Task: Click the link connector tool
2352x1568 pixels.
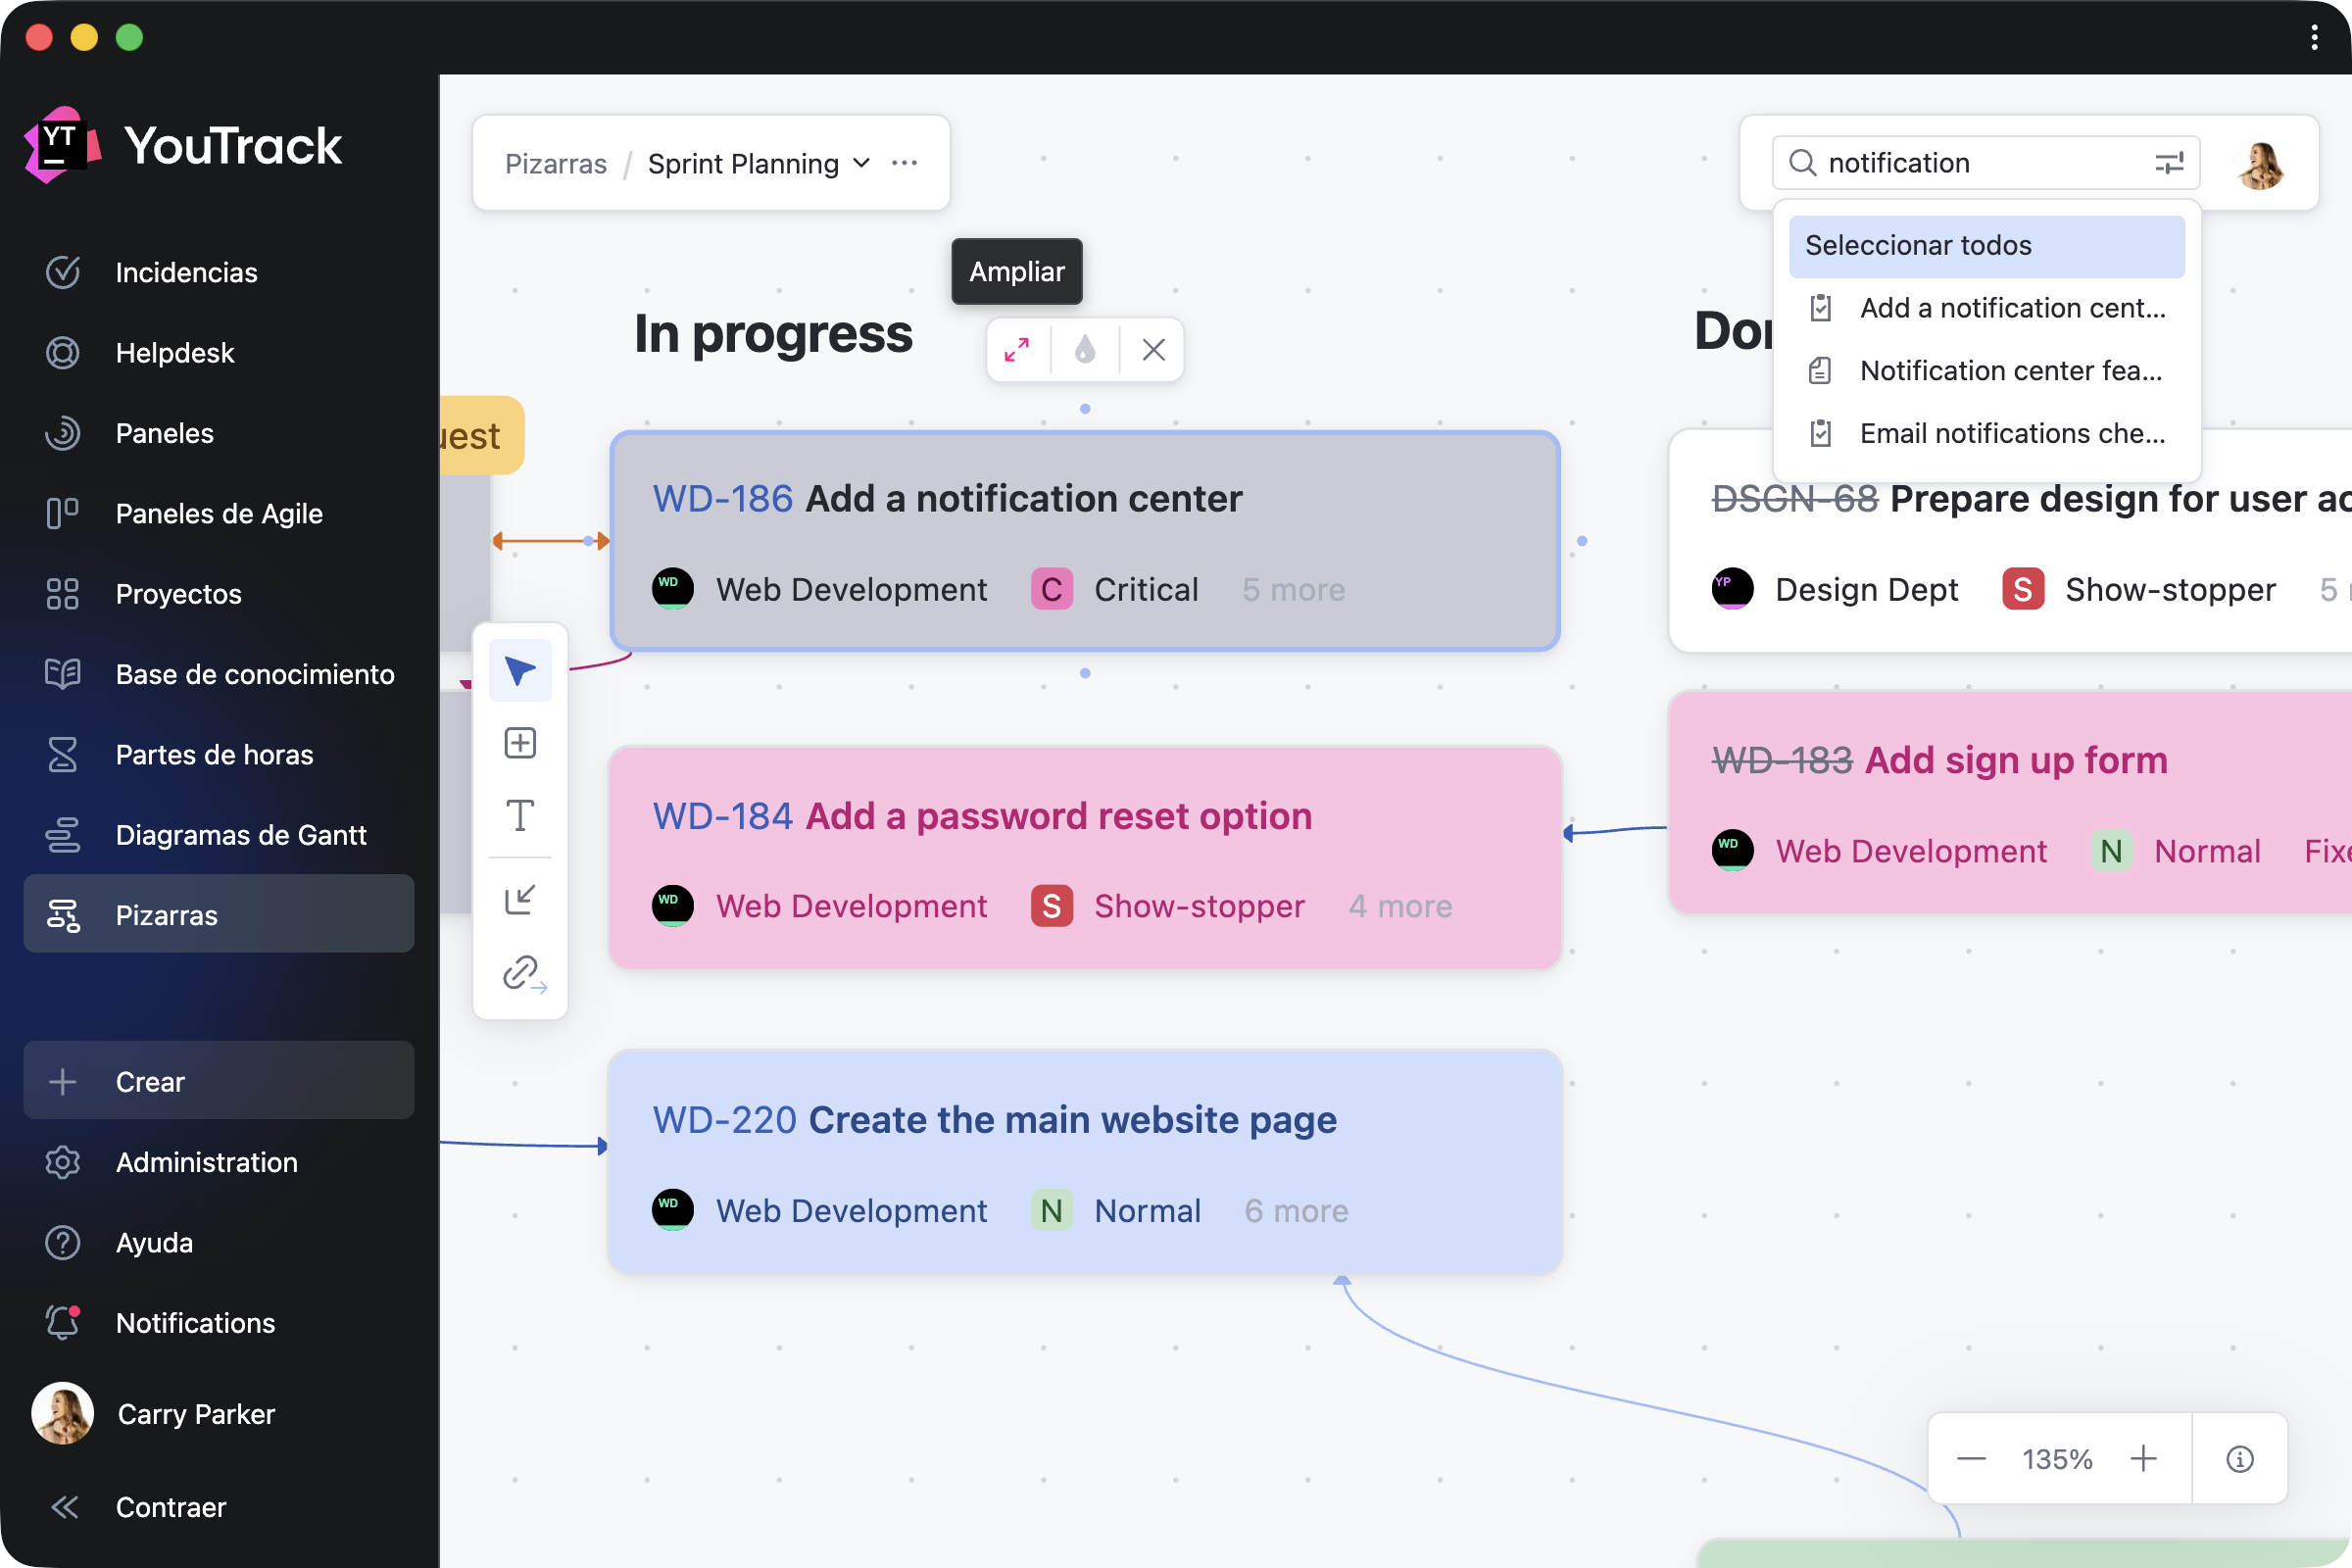Action: tap(522, 973)
